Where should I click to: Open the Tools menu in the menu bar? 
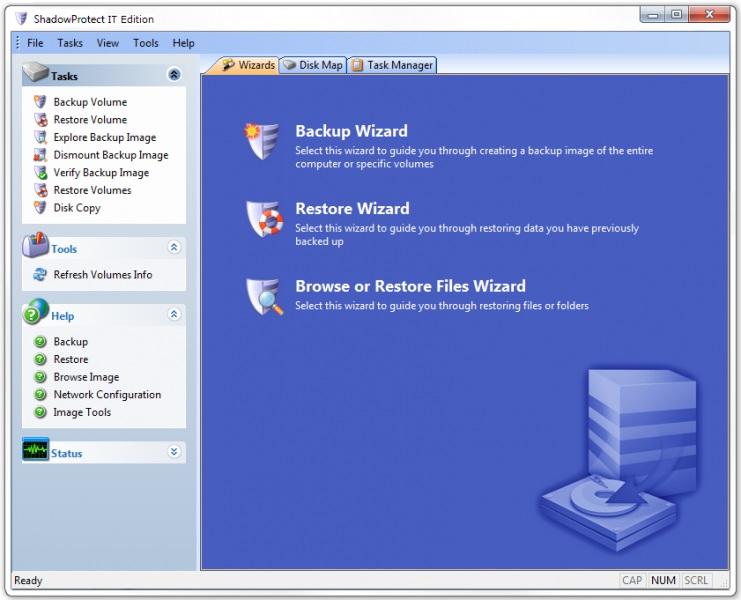point(146,43)
